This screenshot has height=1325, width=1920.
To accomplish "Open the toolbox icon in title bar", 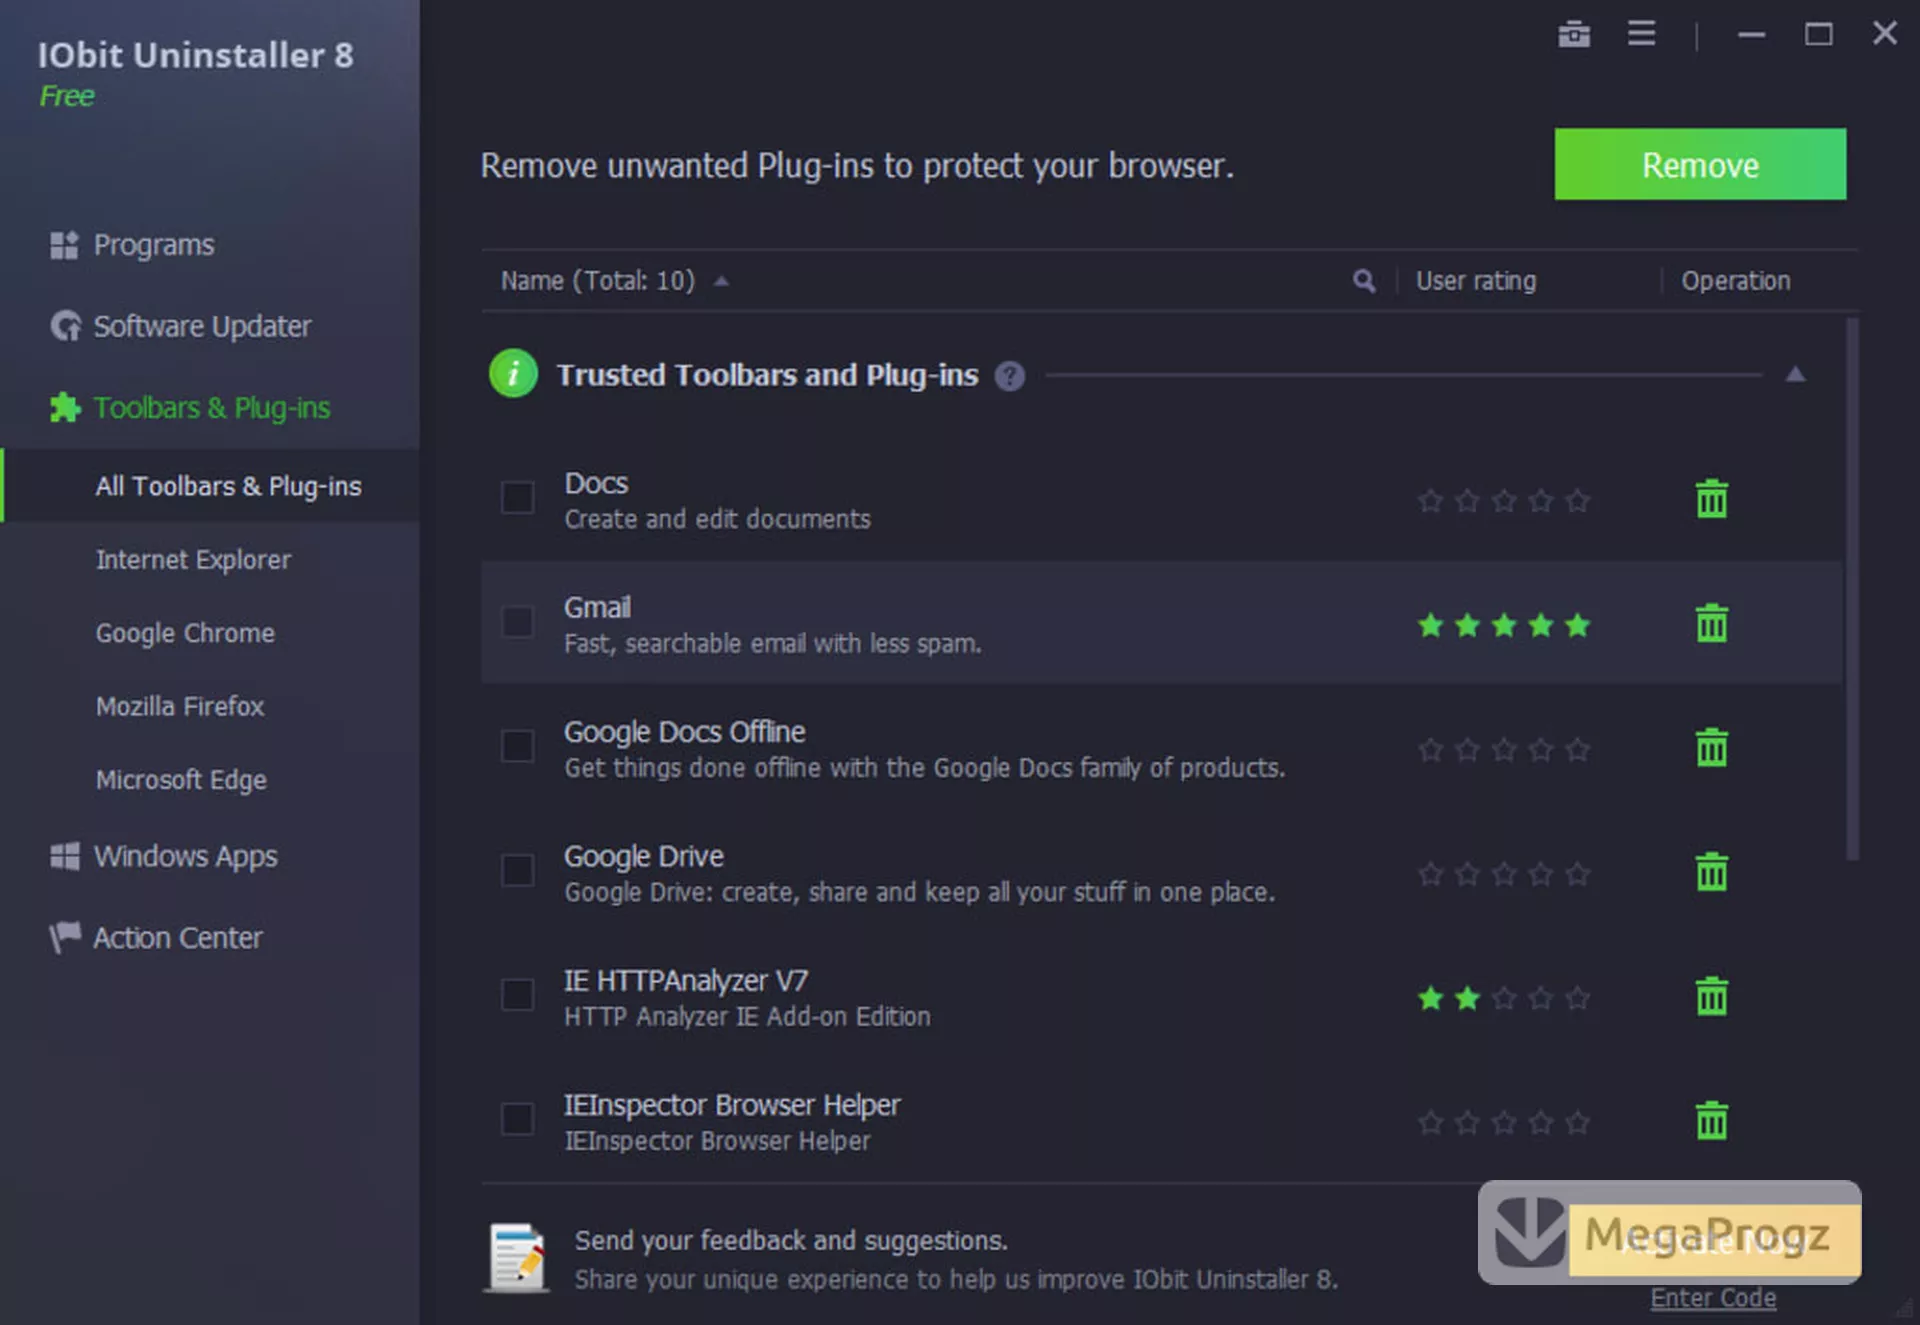I will click(1573, 34).
